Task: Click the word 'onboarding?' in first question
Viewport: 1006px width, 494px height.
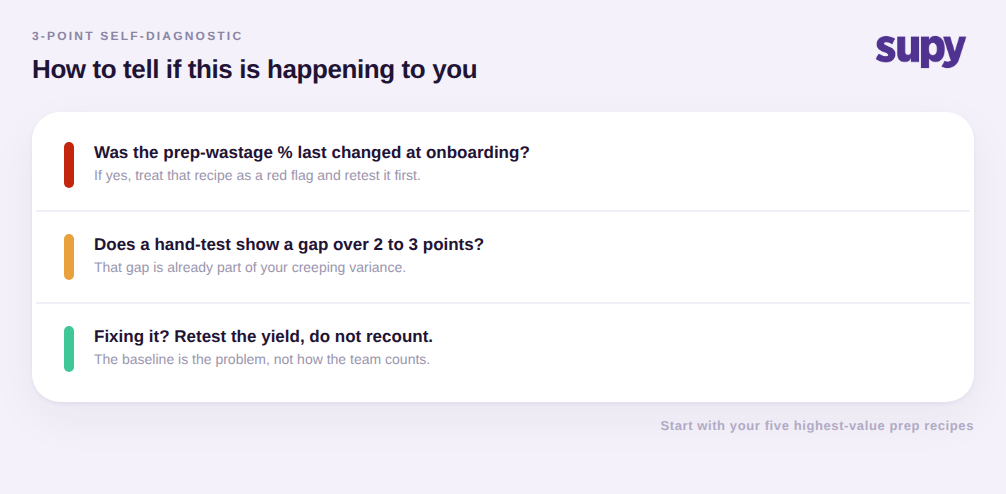Action: click(x=478, y=153)
